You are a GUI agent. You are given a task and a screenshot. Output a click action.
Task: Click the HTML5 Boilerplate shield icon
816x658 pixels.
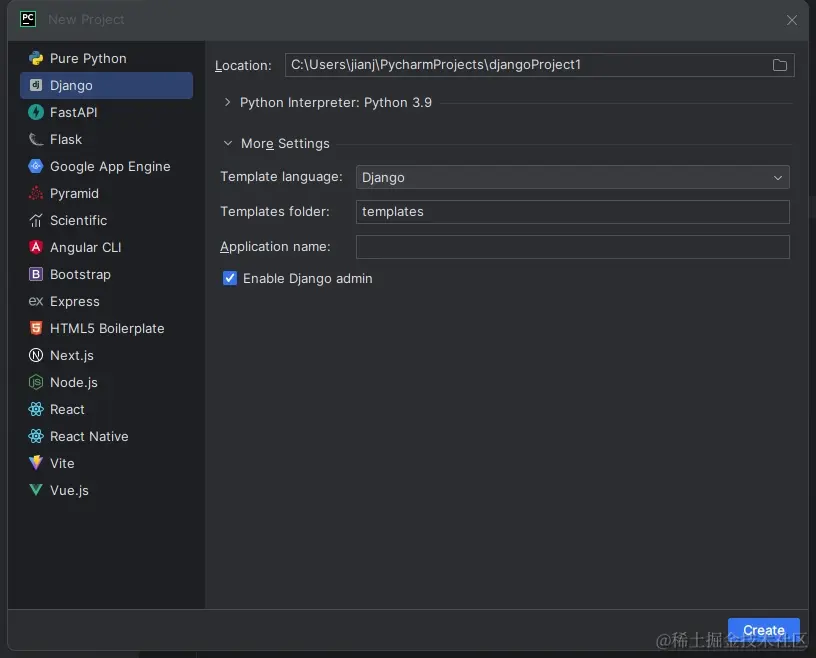click(36, 328)
